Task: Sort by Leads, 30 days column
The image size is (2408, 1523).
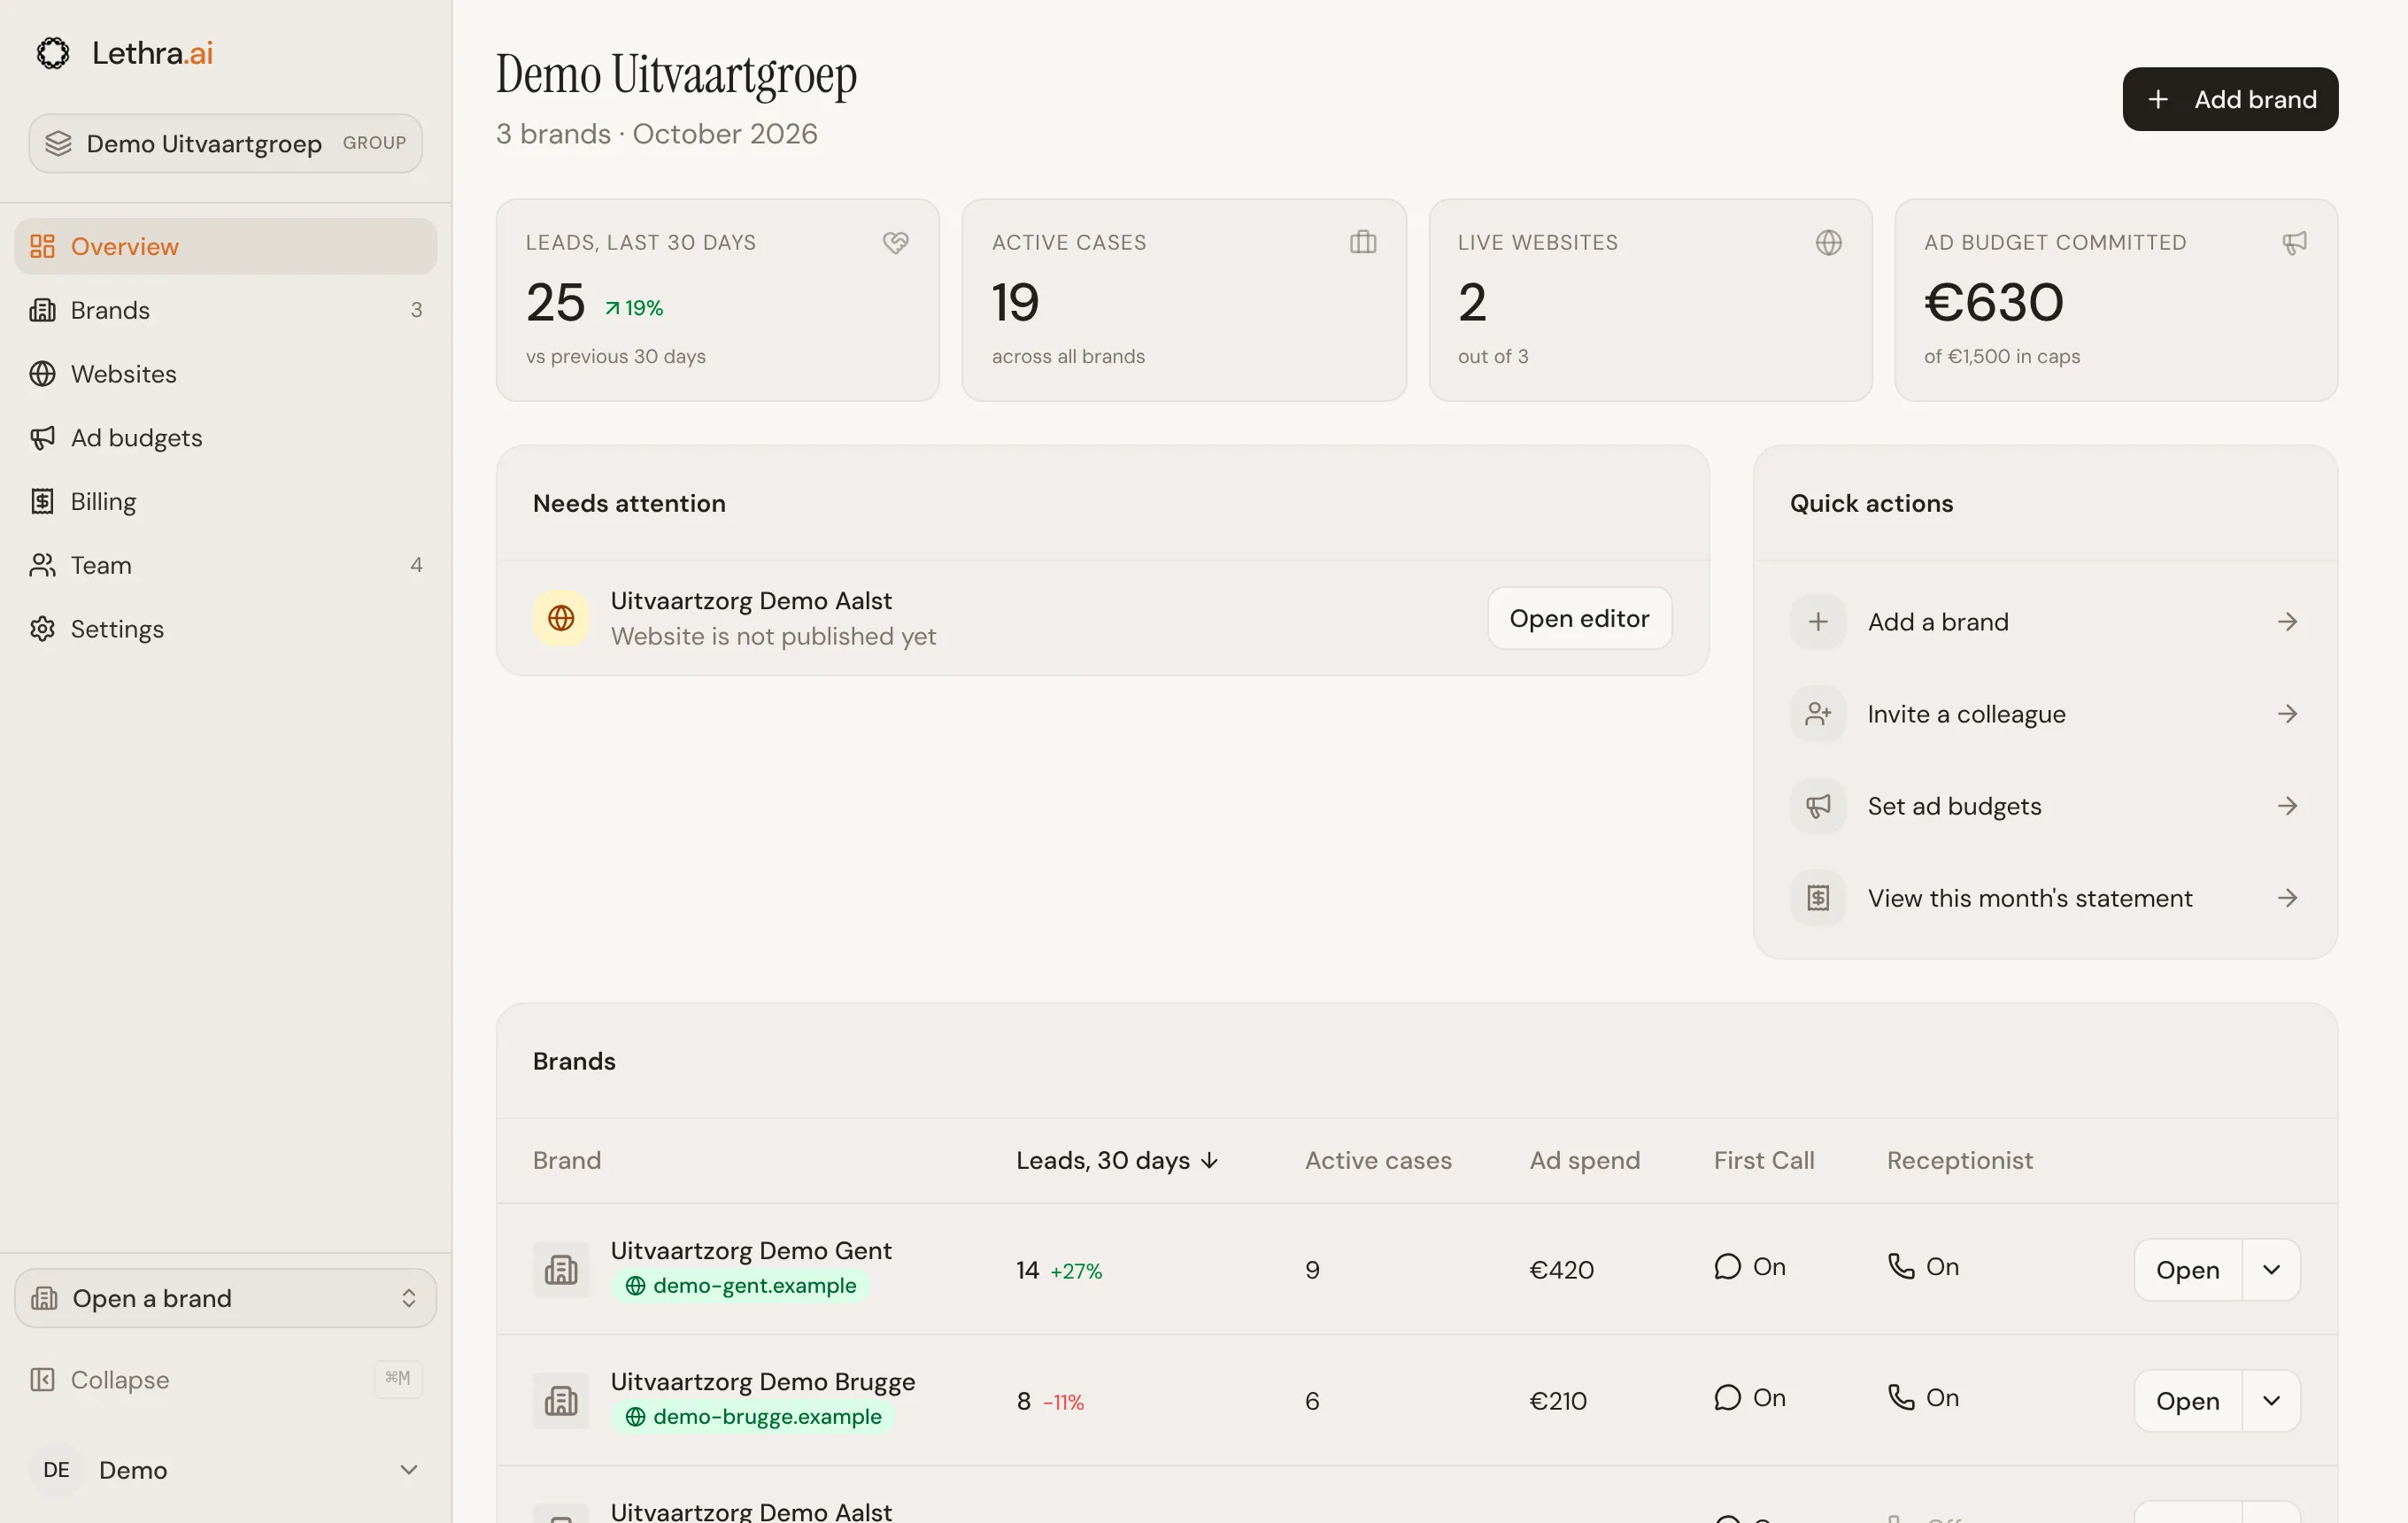Action: [1117, 1161]
